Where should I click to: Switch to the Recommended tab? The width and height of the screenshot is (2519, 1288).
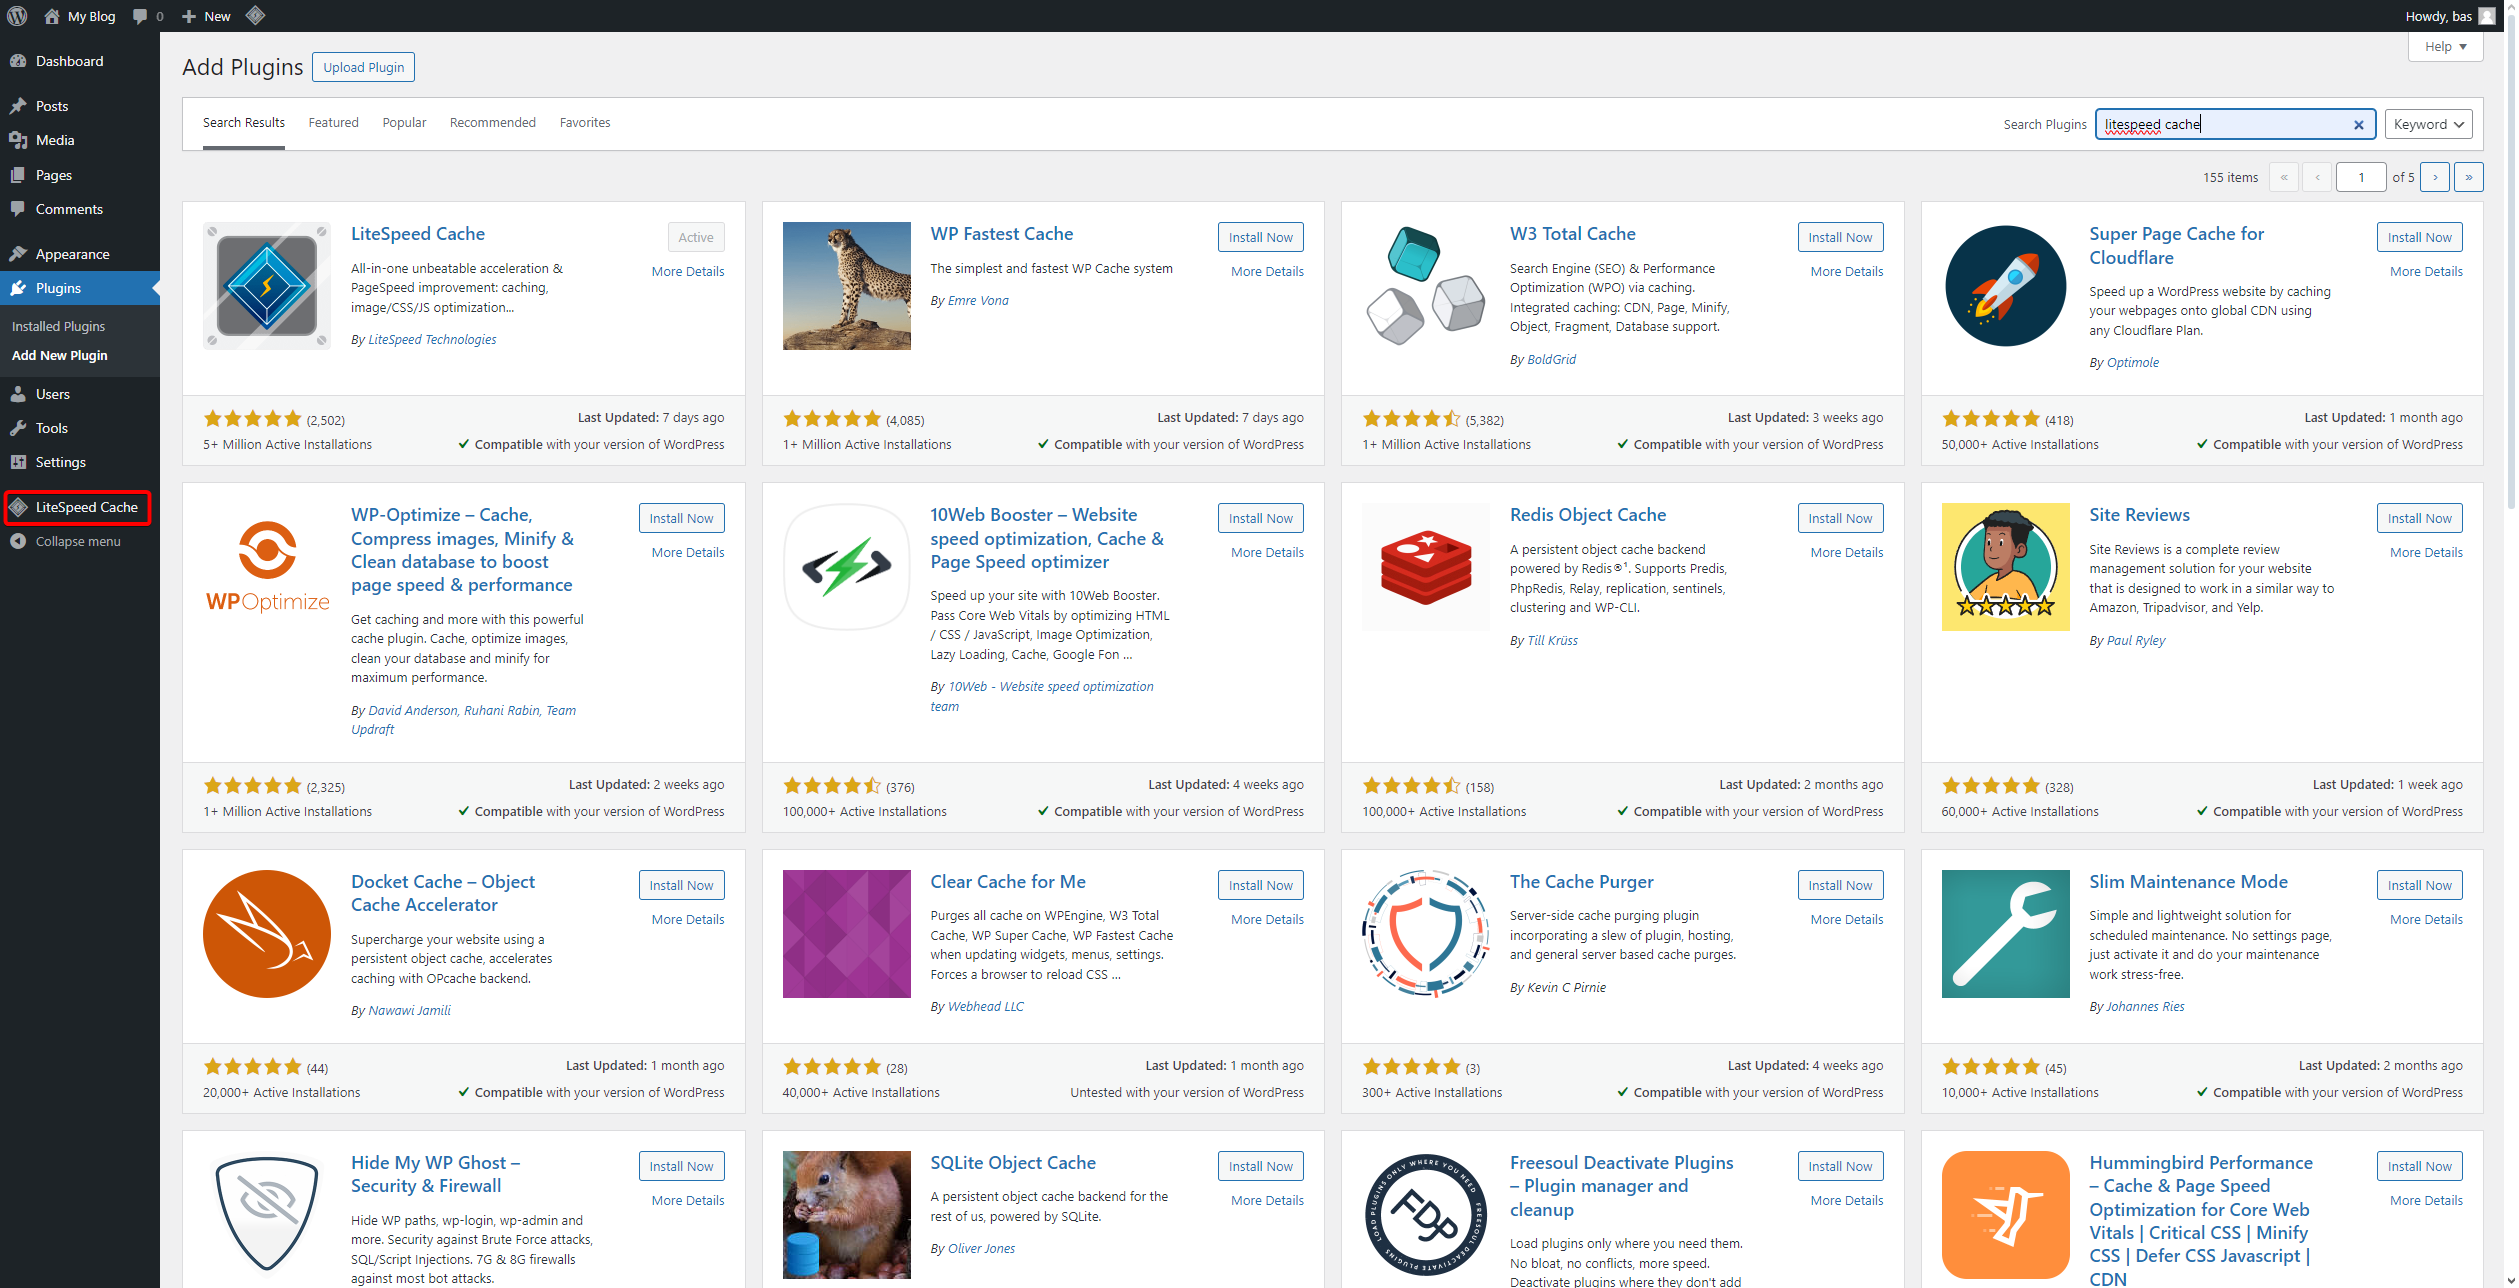tap(492, 122)
